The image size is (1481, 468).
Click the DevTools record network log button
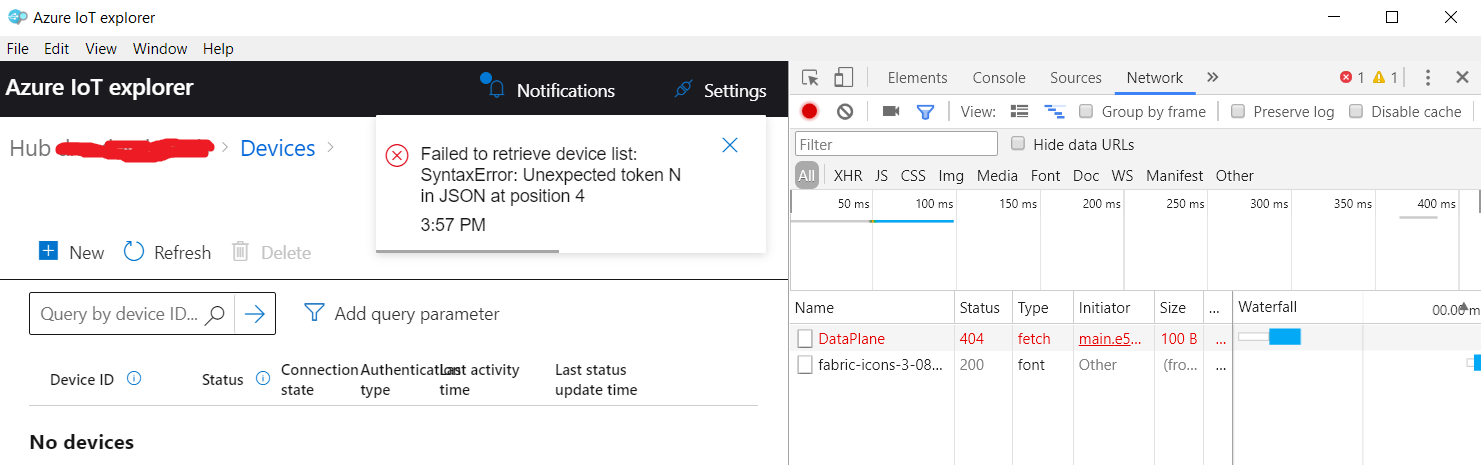click(x=809, y=112)
